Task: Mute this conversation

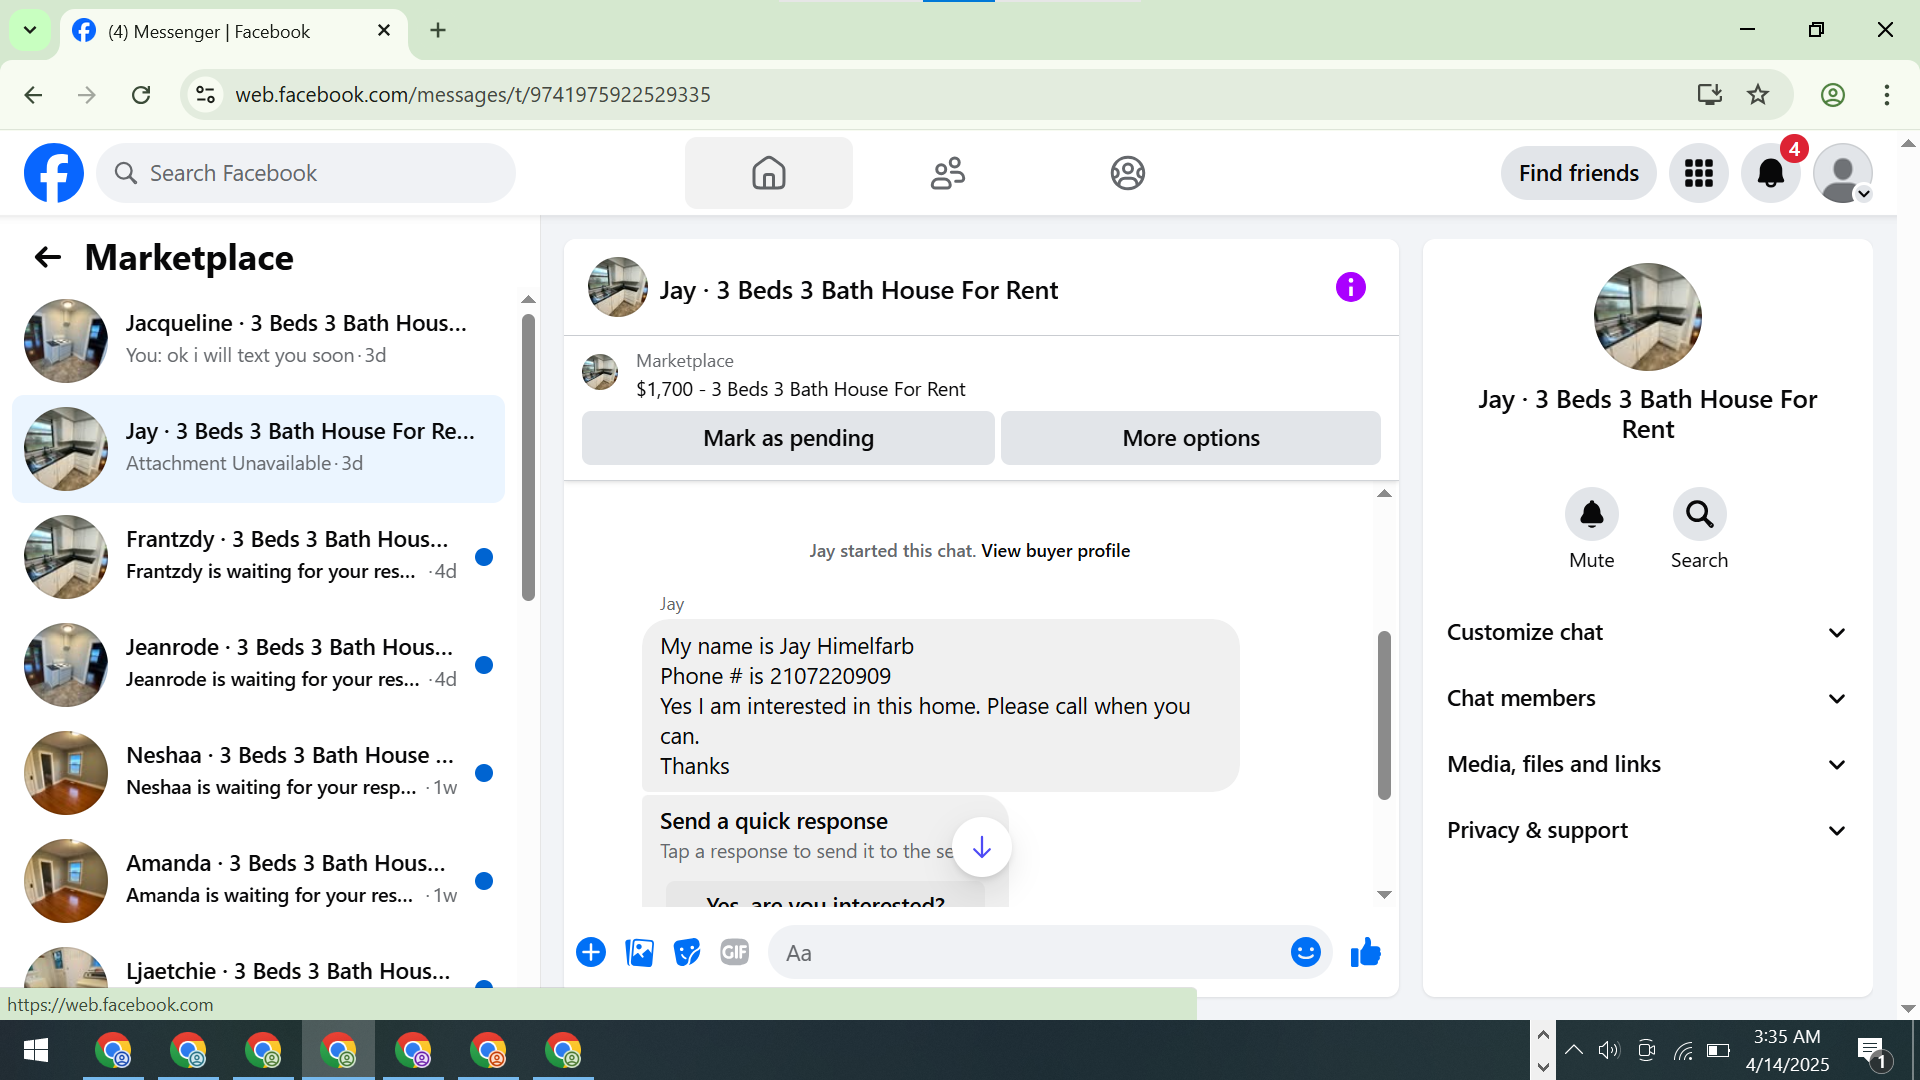Action: [x=1591, y=515]
